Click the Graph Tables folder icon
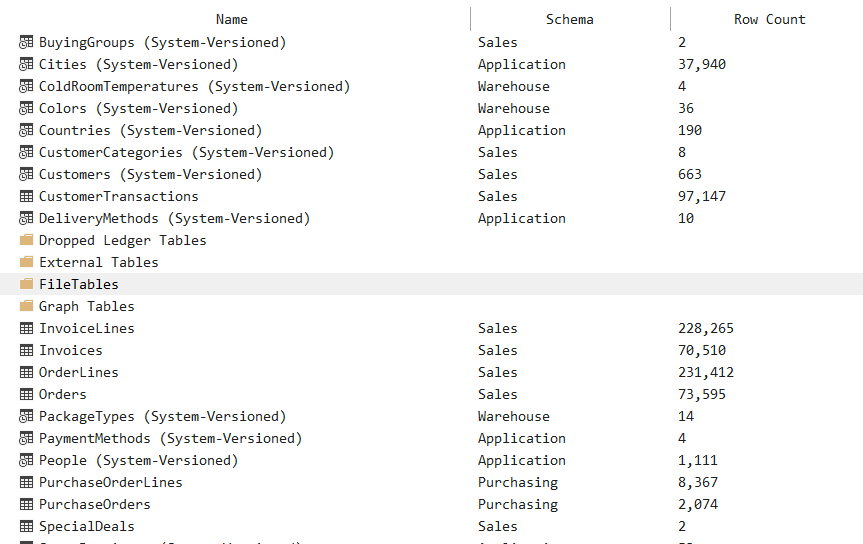This screenshot has width=863, height=544. (x=26, y=306)
